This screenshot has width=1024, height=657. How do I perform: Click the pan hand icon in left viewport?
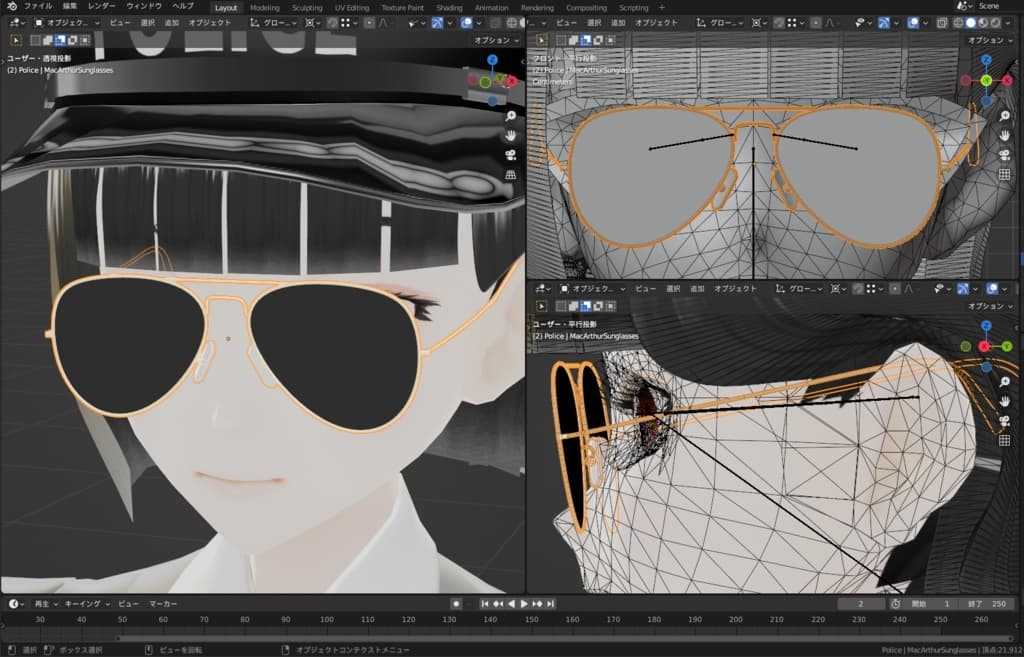click(510, 135)
